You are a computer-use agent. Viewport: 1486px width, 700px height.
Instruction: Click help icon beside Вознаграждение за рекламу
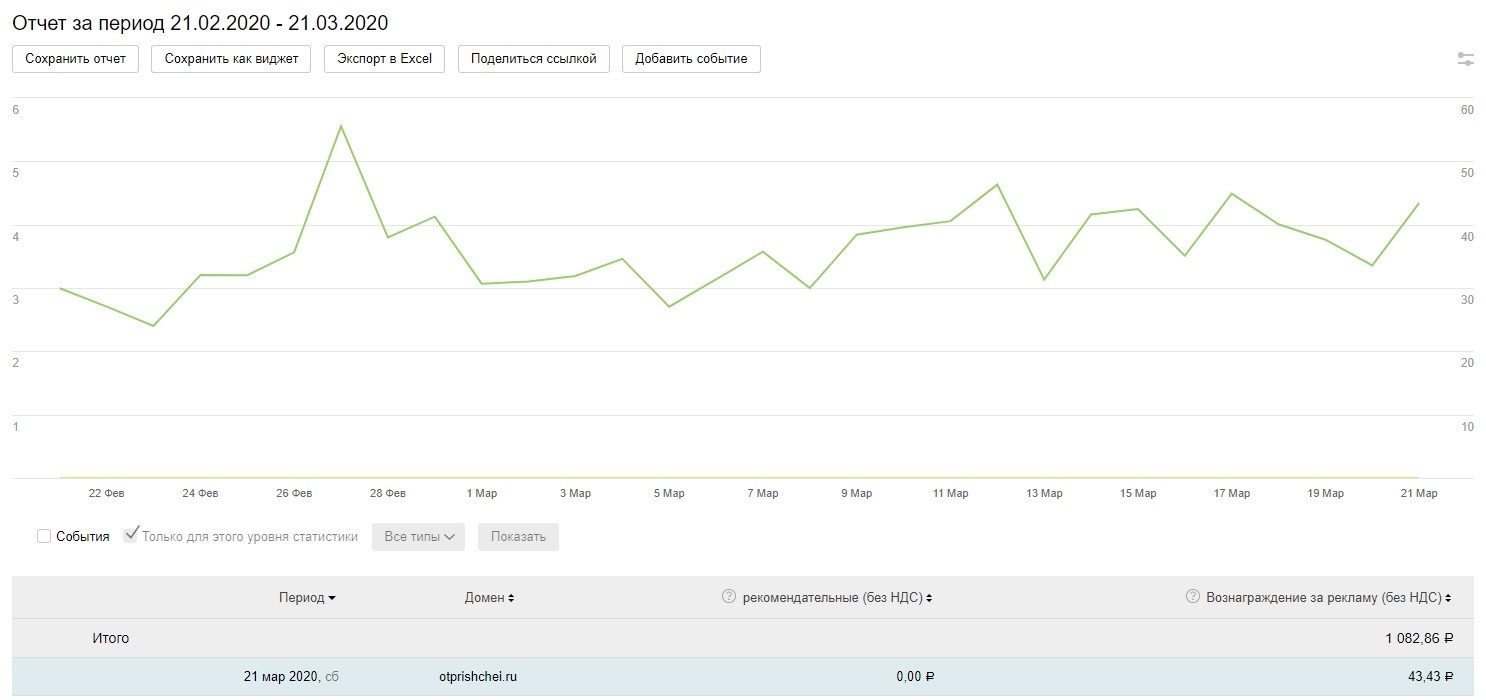[1192, 597]
